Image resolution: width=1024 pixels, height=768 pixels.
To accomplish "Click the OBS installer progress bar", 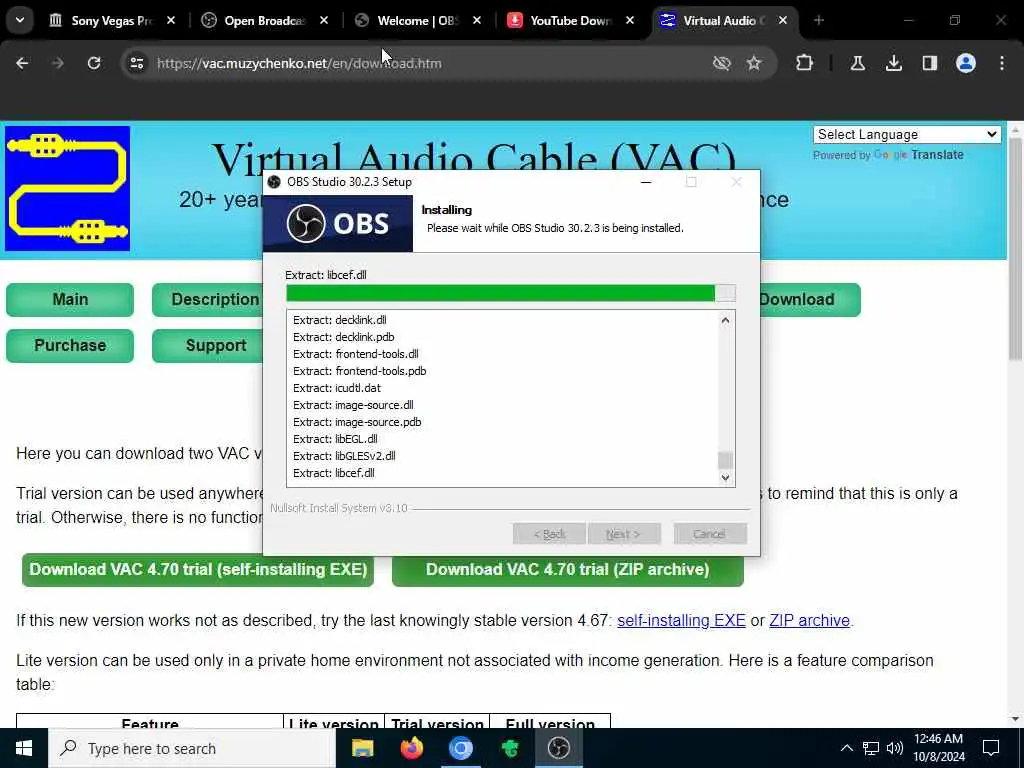I will click(511, 293).
